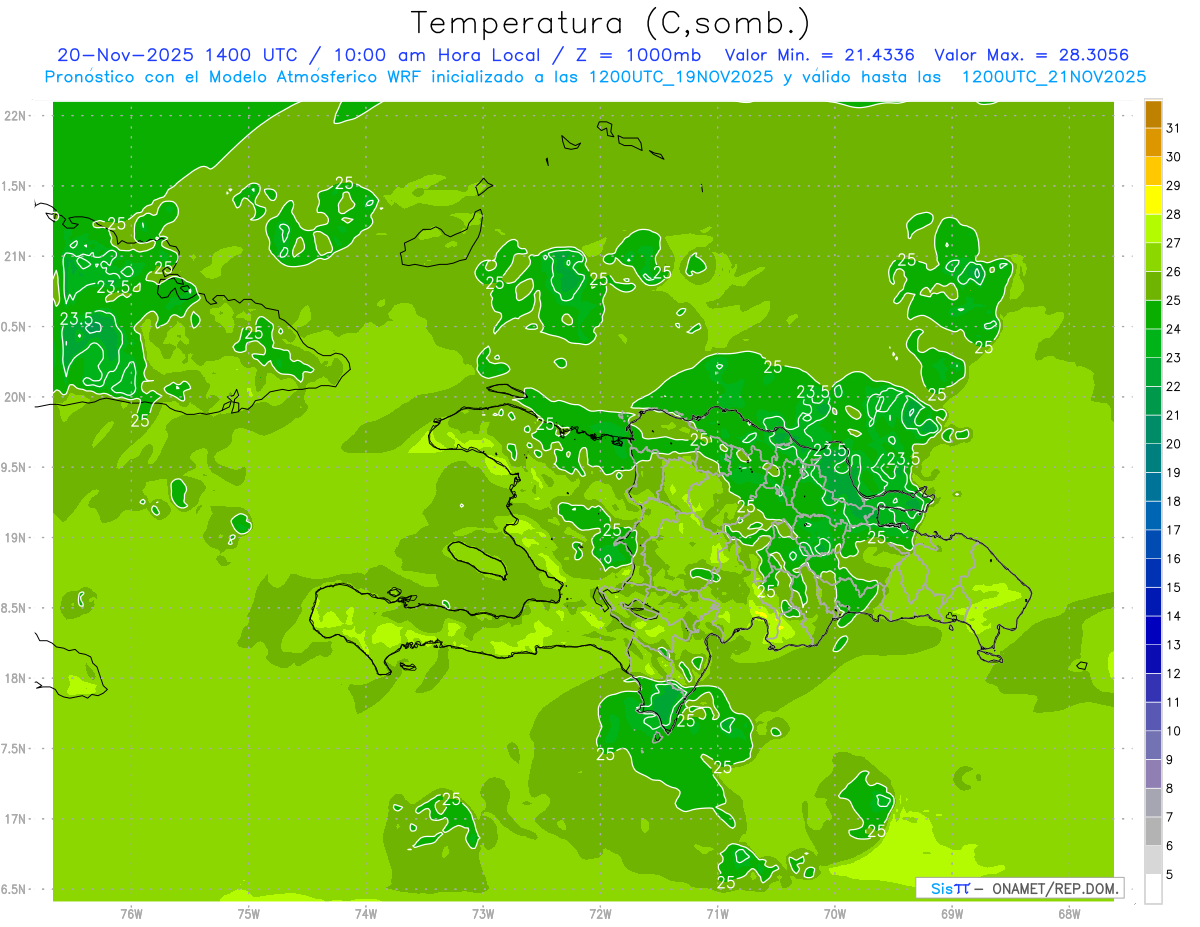Click the legend color band between 26 and 27
Image resolution: width=1200 pixels, height=927 pixels.
(x=1153, y=258)
